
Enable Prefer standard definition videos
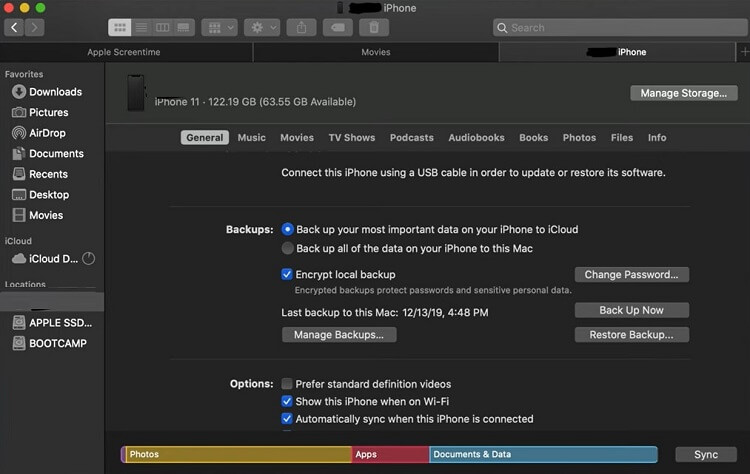[x=288, y=384]
